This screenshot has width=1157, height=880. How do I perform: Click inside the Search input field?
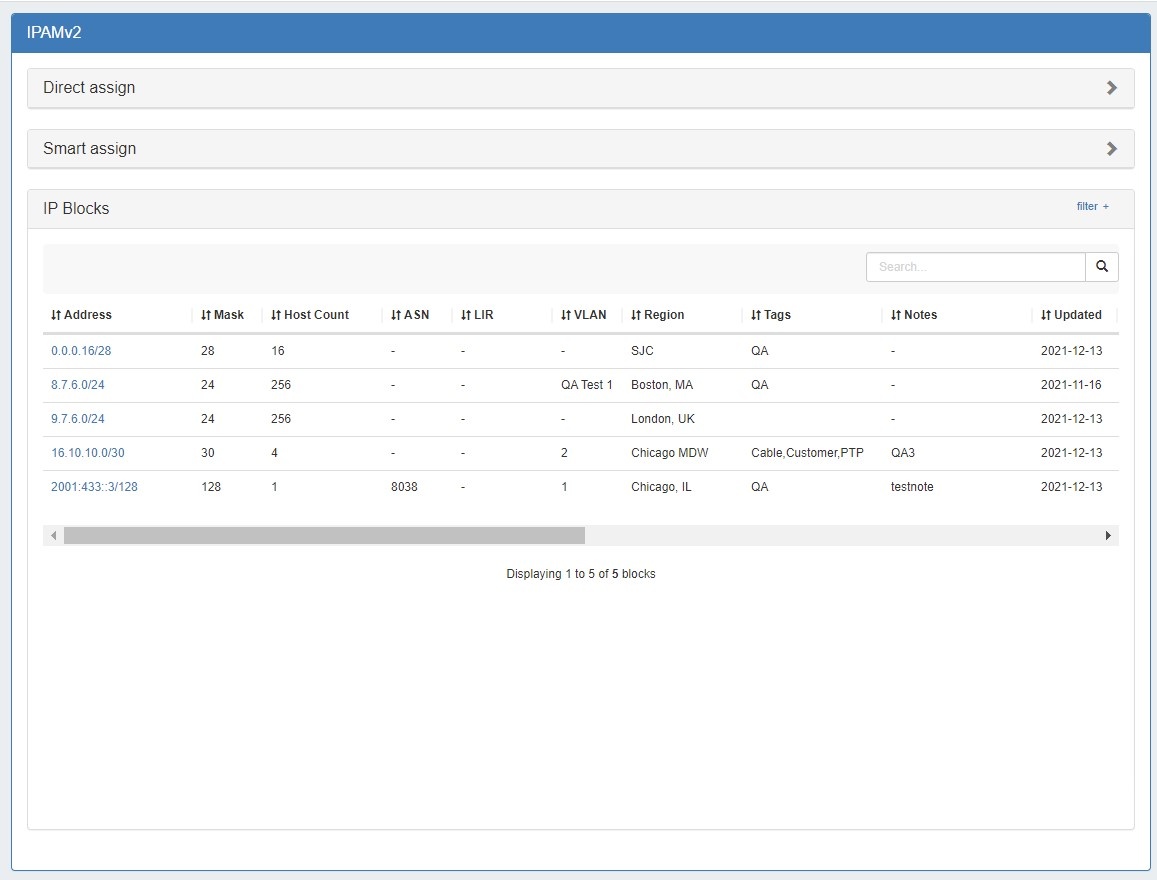click(x=975, y=267)
